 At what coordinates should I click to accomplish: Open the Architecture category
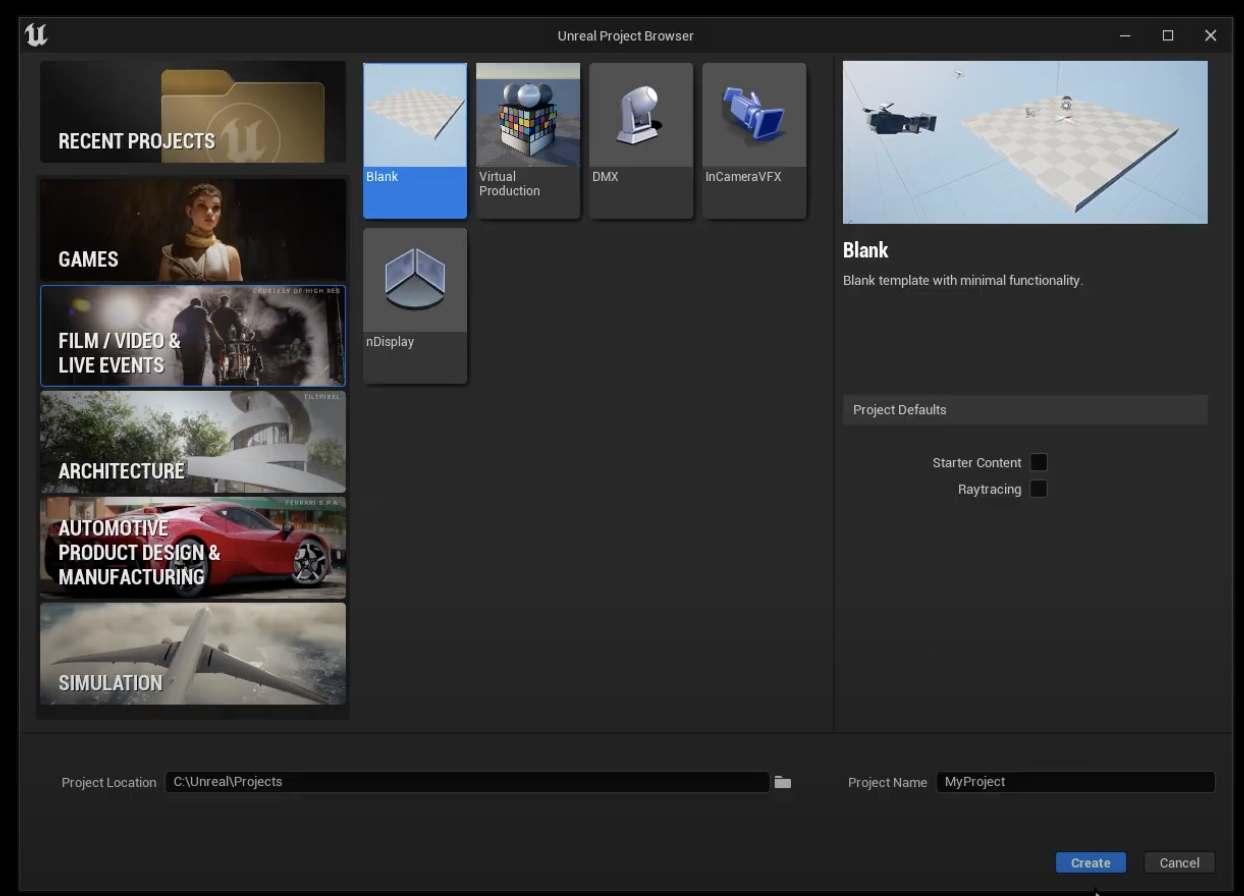192,442
